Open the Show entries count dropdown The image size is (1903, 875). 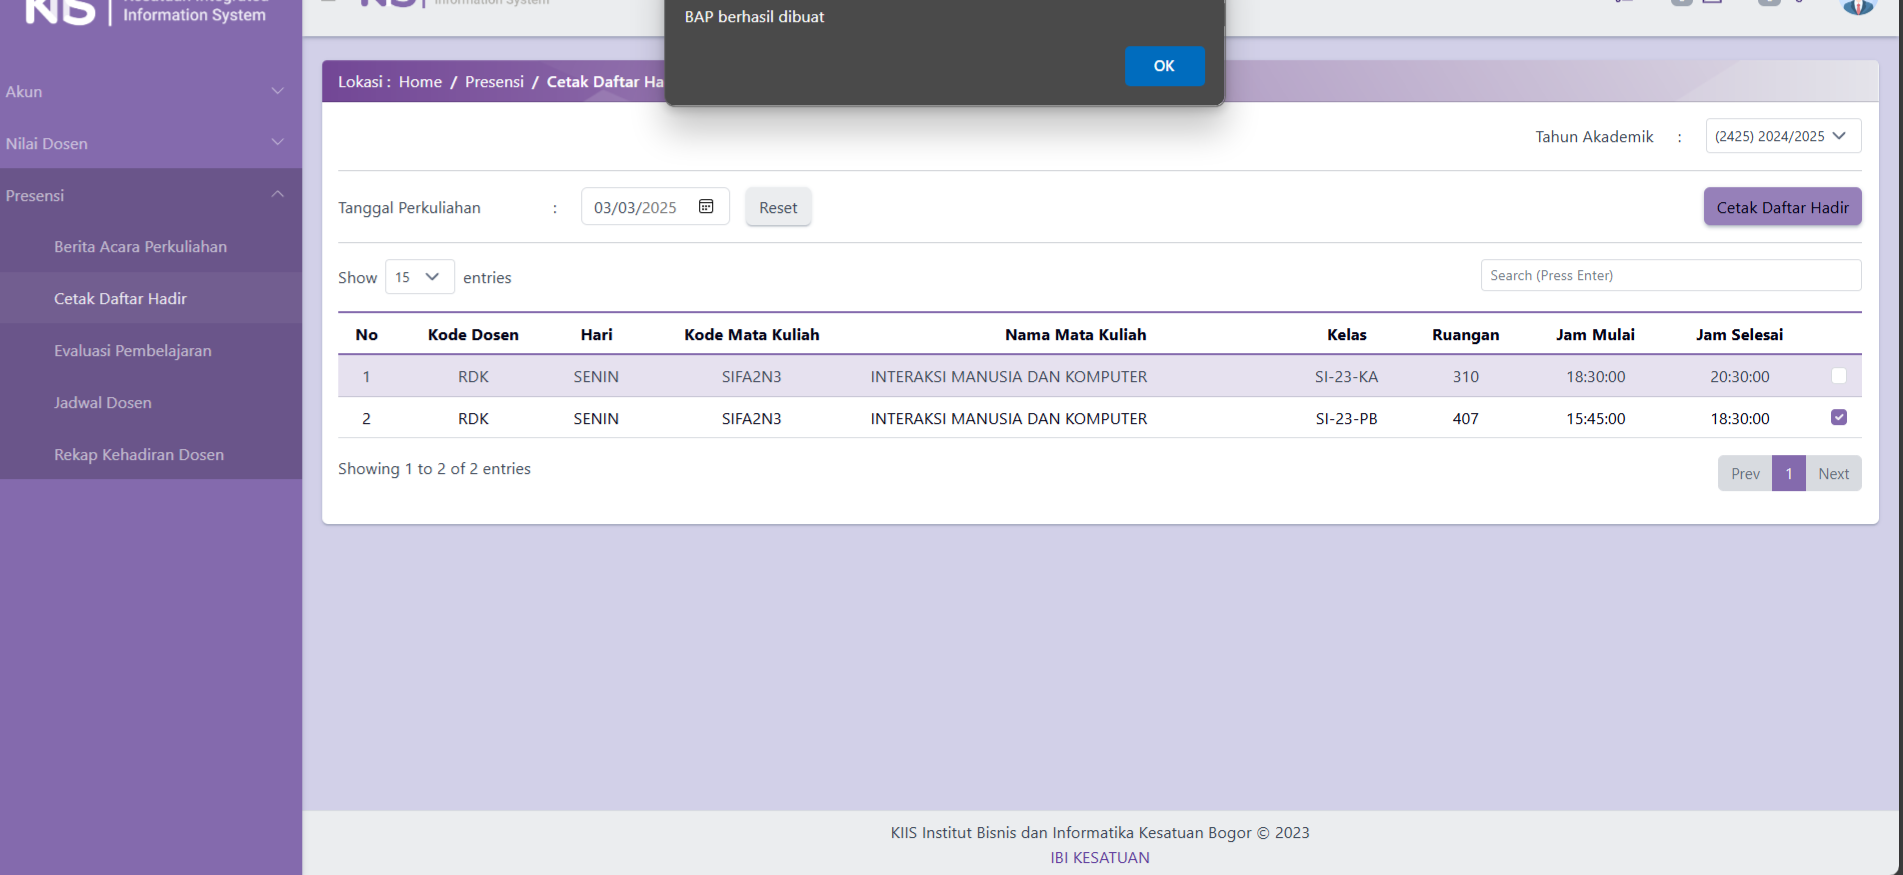click(419, 277)
